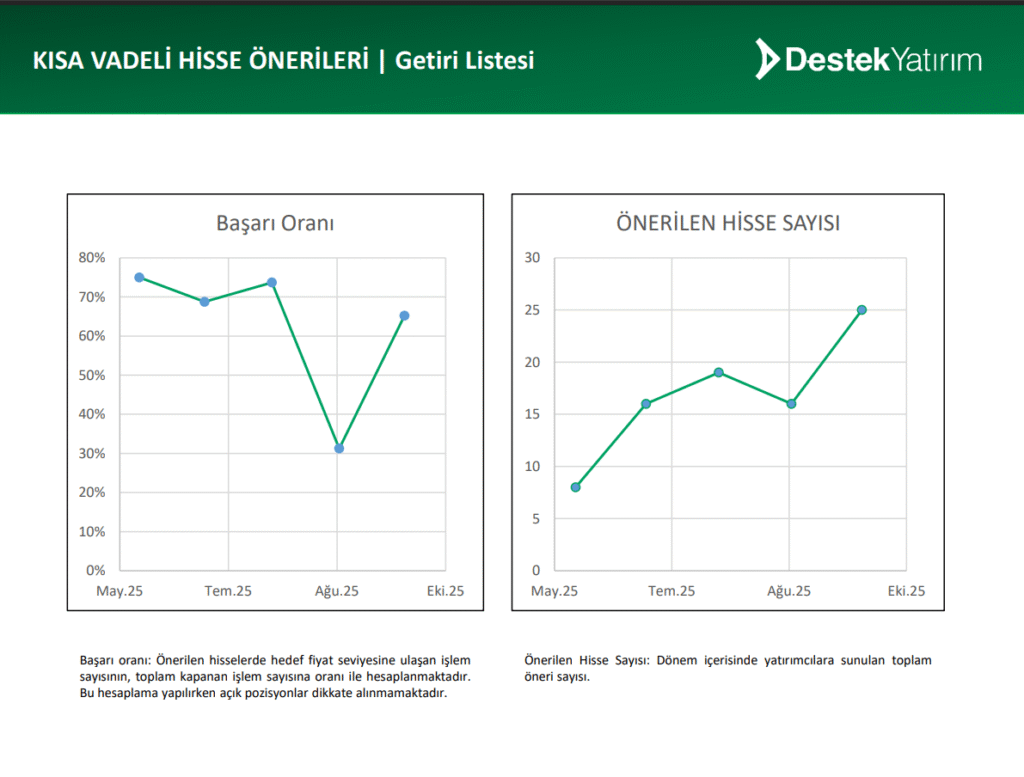Click the 50% label on Başarı Oranı y-axis
Screen dimensions: 1024x777
coord(92,375)
